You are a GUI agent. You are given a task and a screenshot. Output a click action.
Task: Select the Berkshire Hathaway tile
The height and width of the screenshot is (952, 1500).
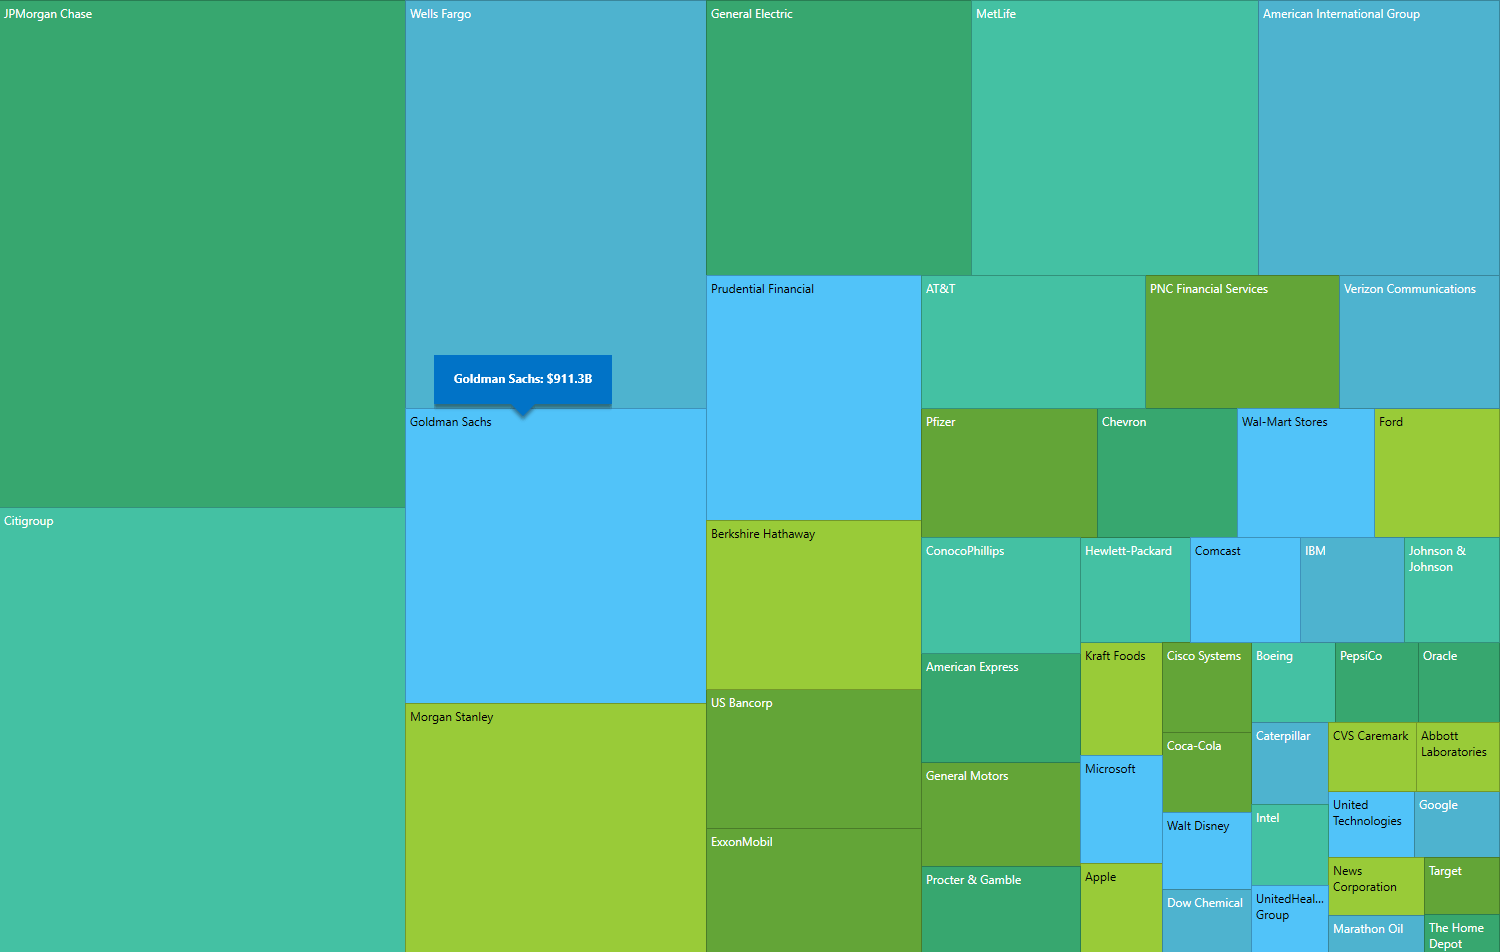[814, 605]
